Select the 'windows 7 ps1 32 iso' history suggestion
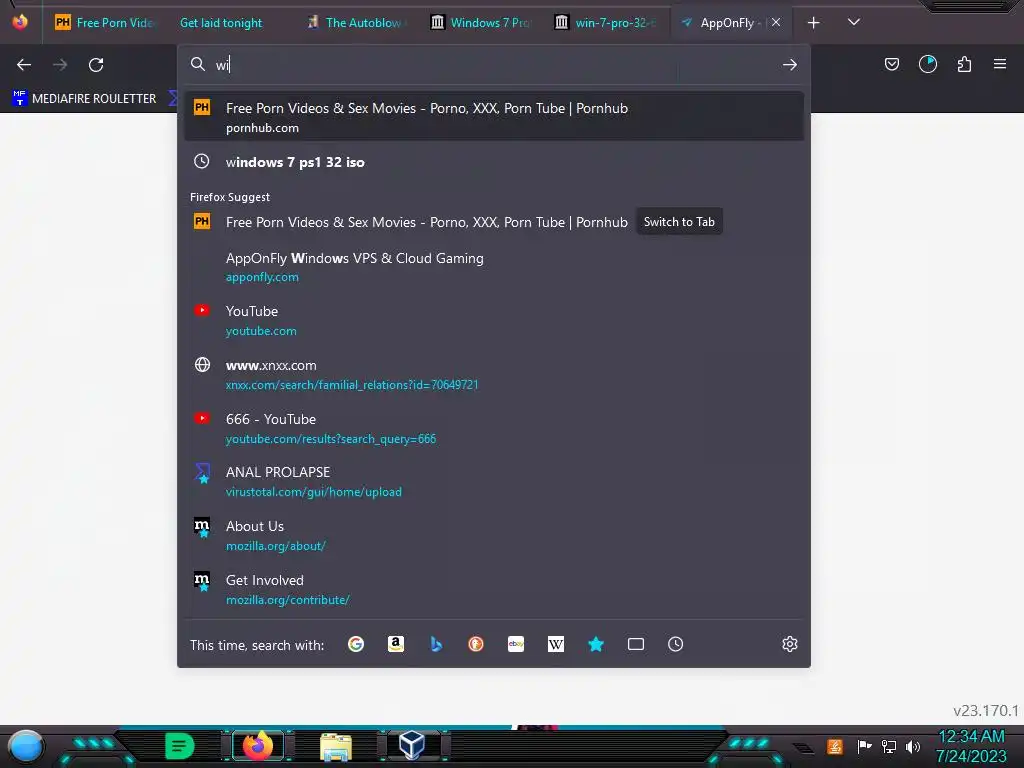 point(494,162)
